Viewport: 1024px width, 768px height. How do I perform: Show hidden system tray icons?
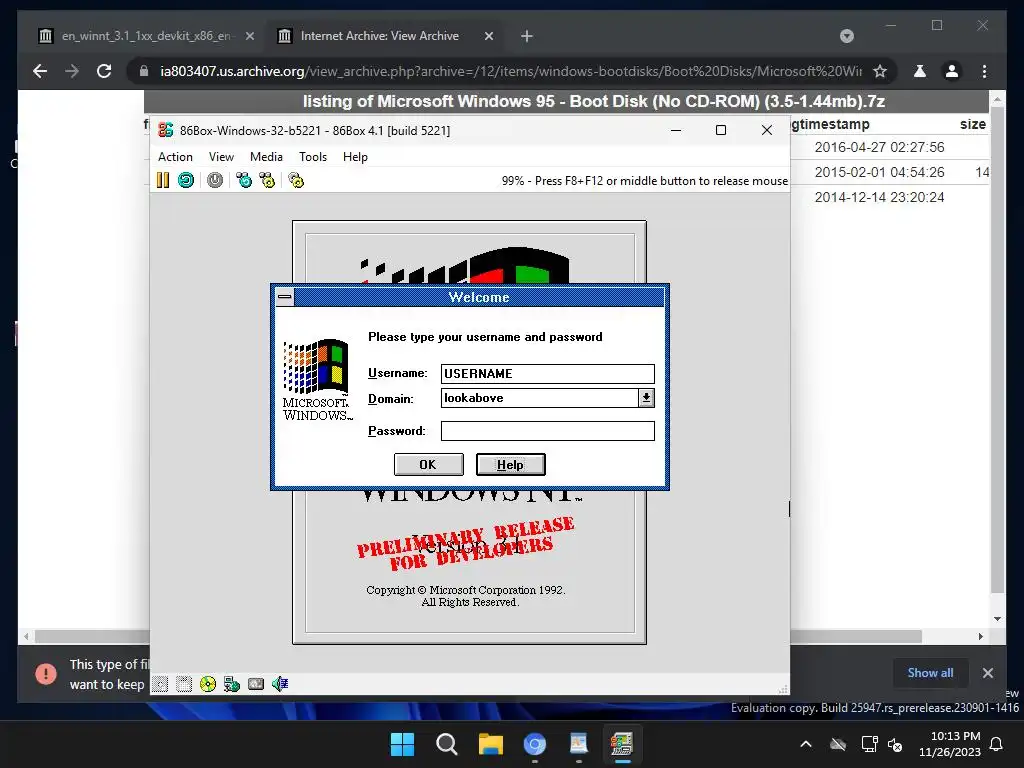point(806,744)
